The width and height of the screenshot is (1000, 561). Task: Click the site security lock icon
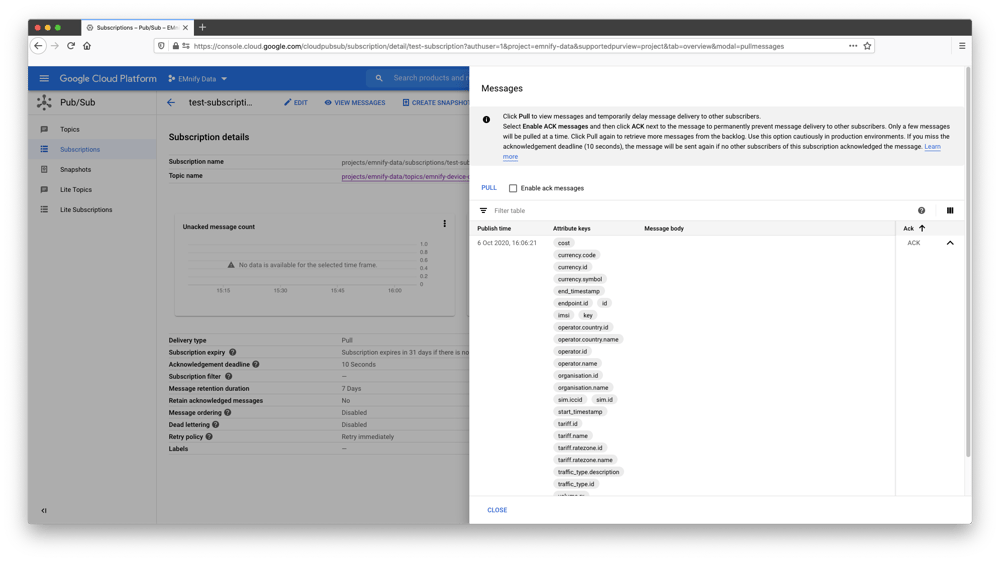coord(175,46)
